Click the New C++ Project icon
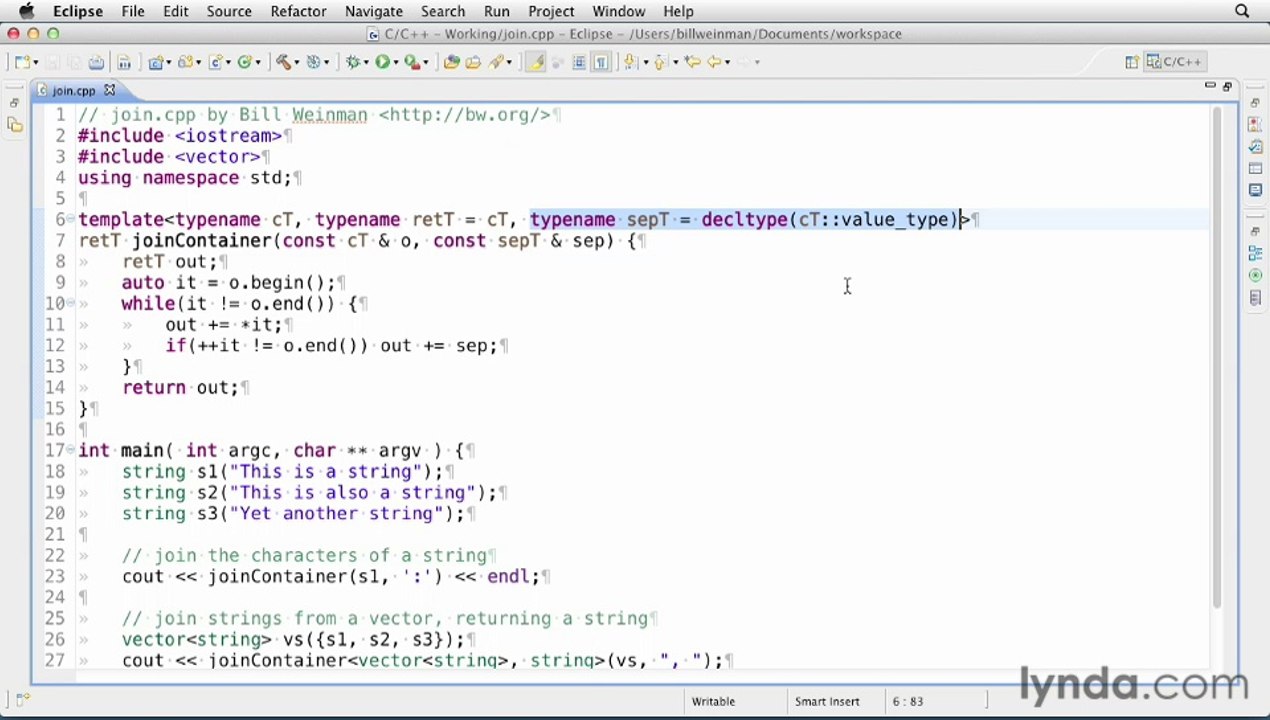 coord(154,62)
